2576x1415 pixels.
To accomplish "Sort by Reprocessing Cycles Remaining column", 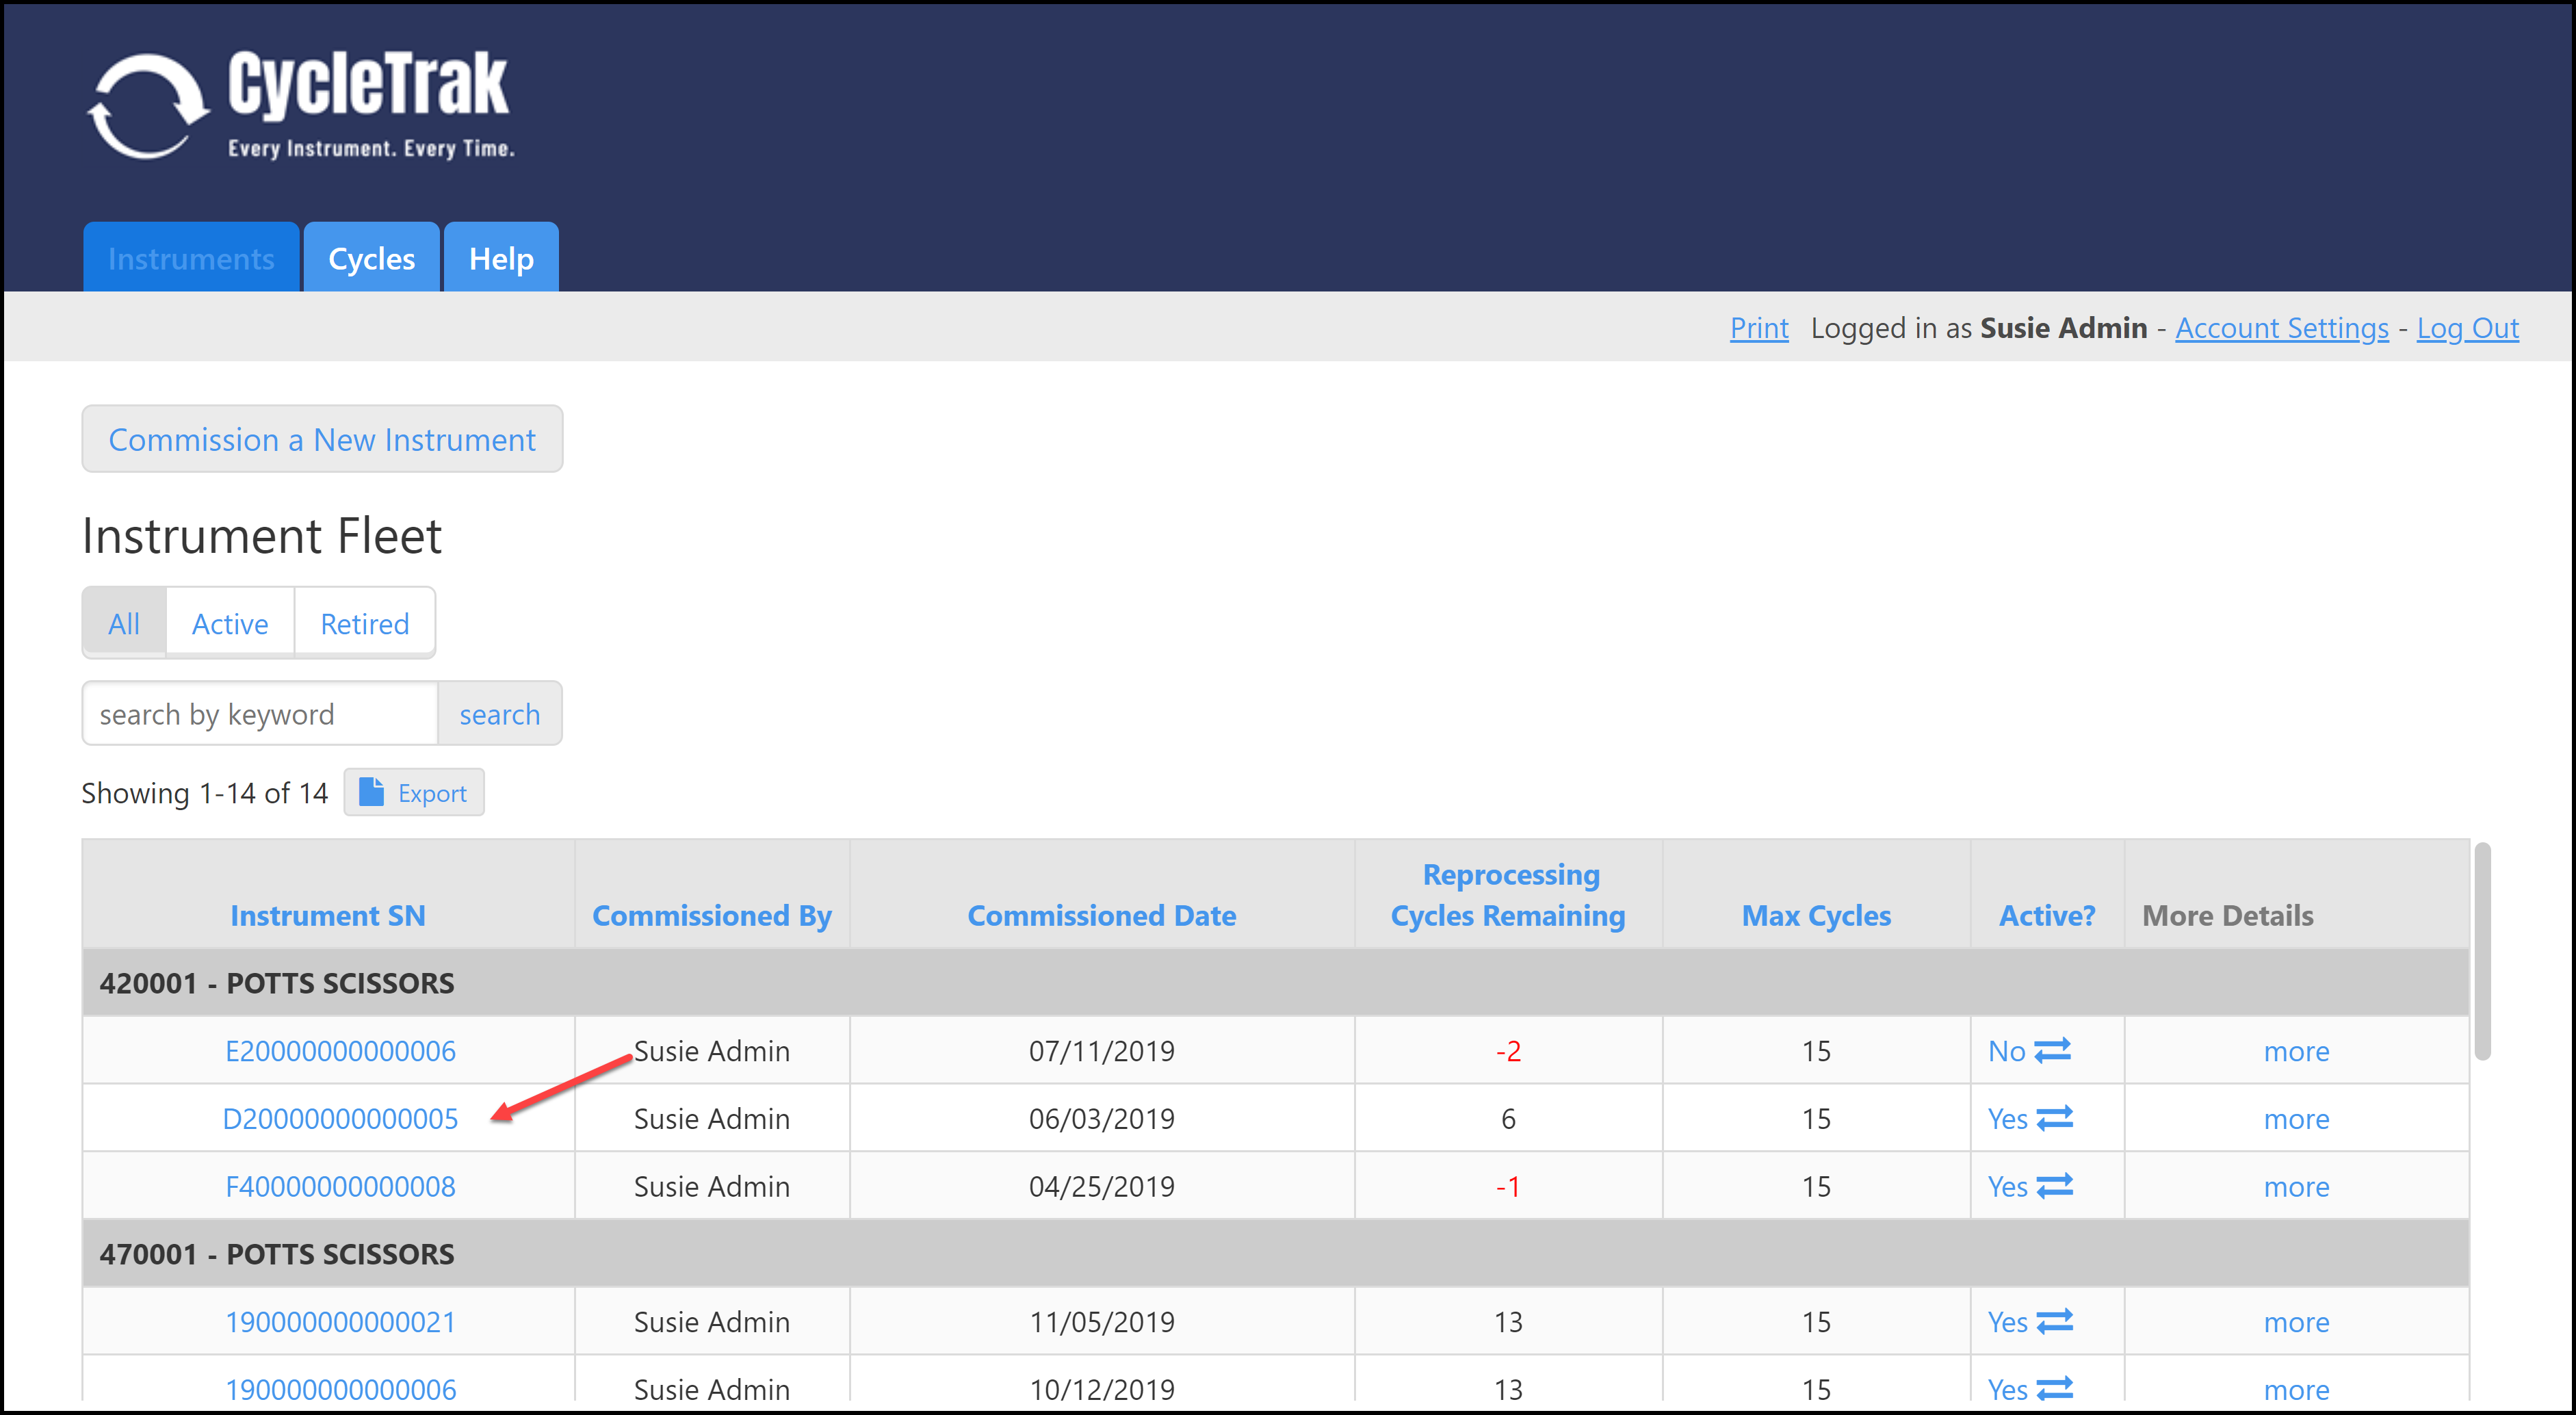I will (1508, 895).
